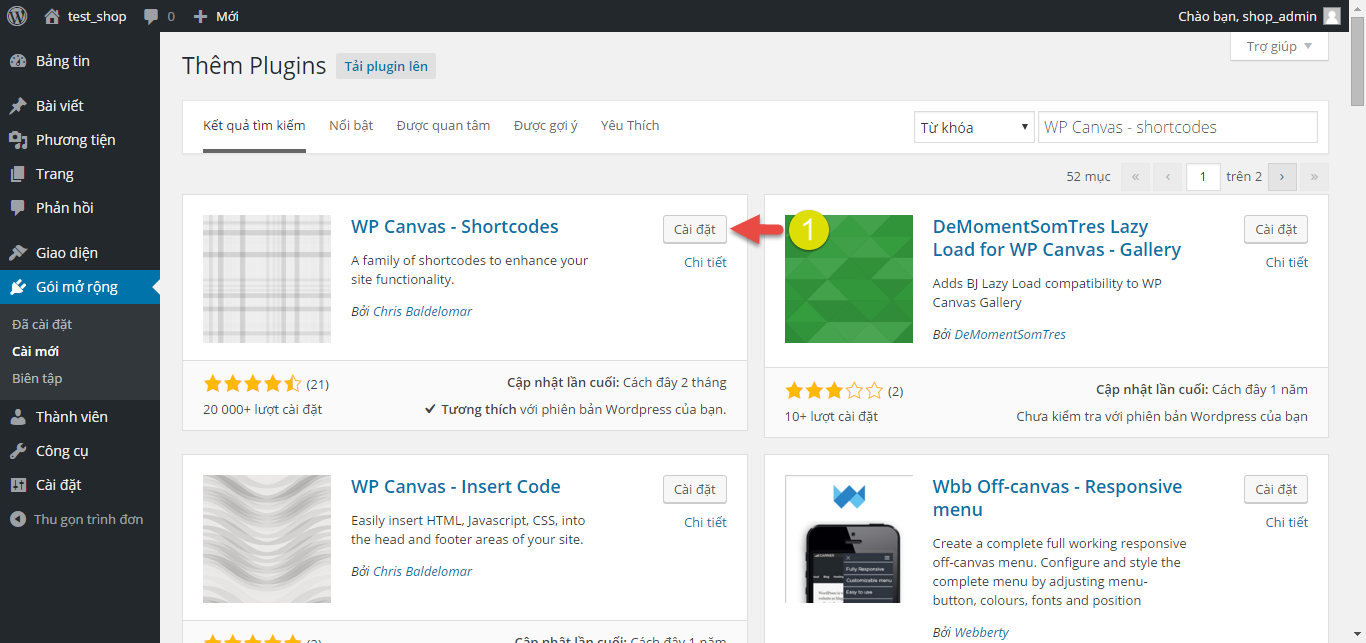
Task: Click the plugin search input field
Action: (x=1178, y=127)
